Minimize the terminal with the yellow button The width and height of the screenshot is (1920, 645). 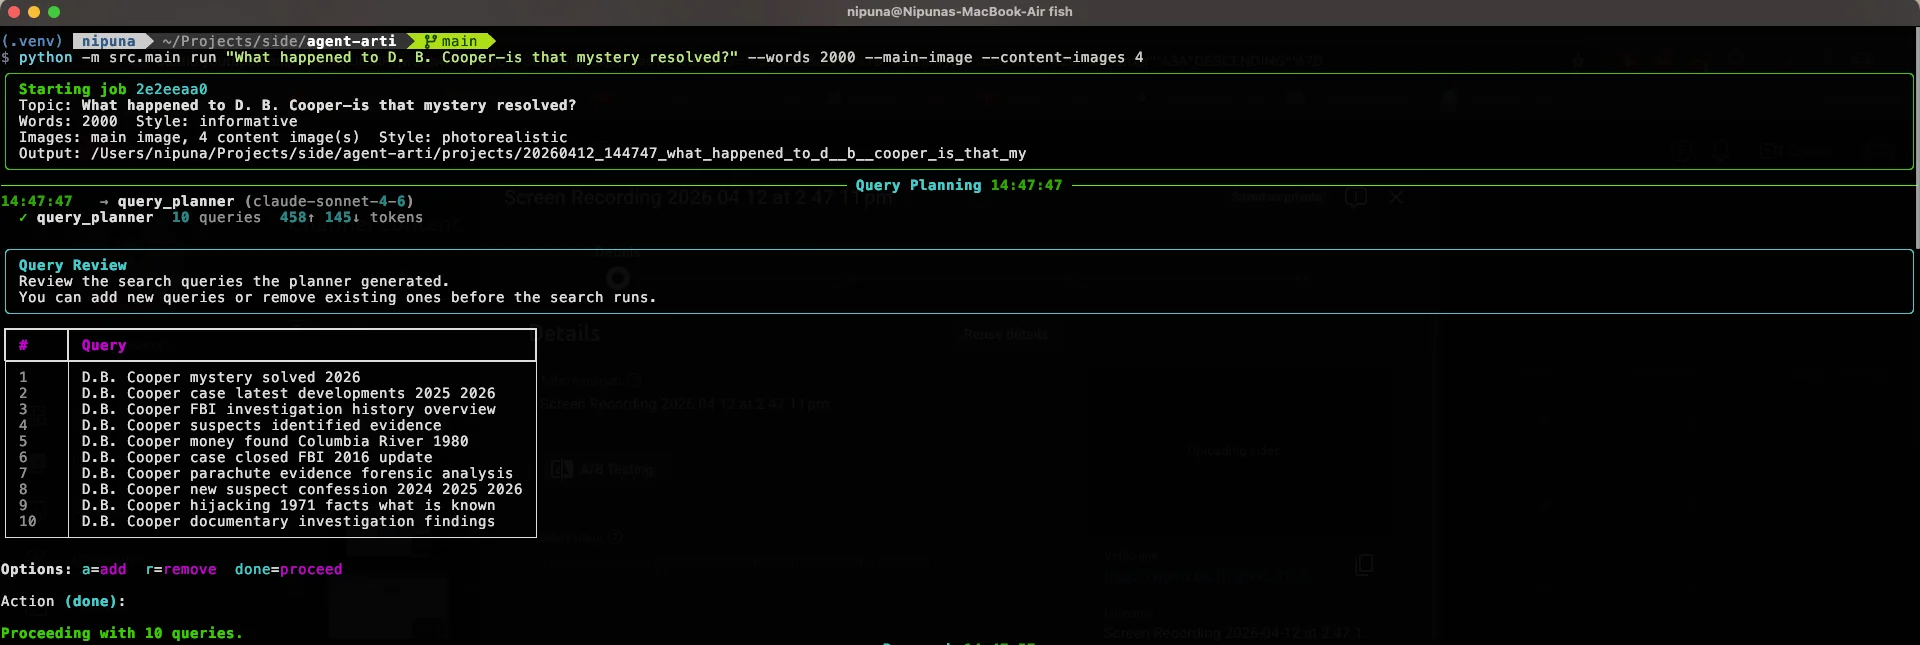(34, 12)
